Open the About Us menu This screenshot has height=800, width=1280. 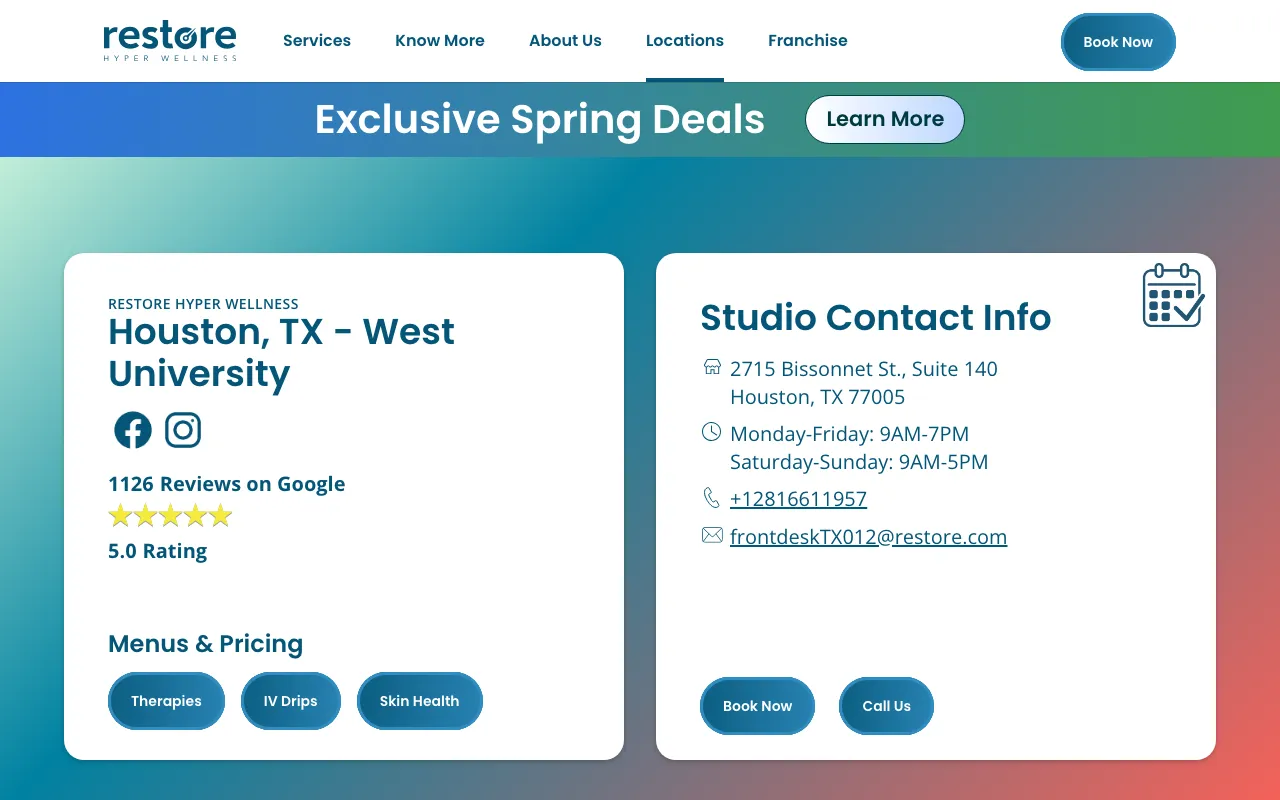(x=565, y=40)
